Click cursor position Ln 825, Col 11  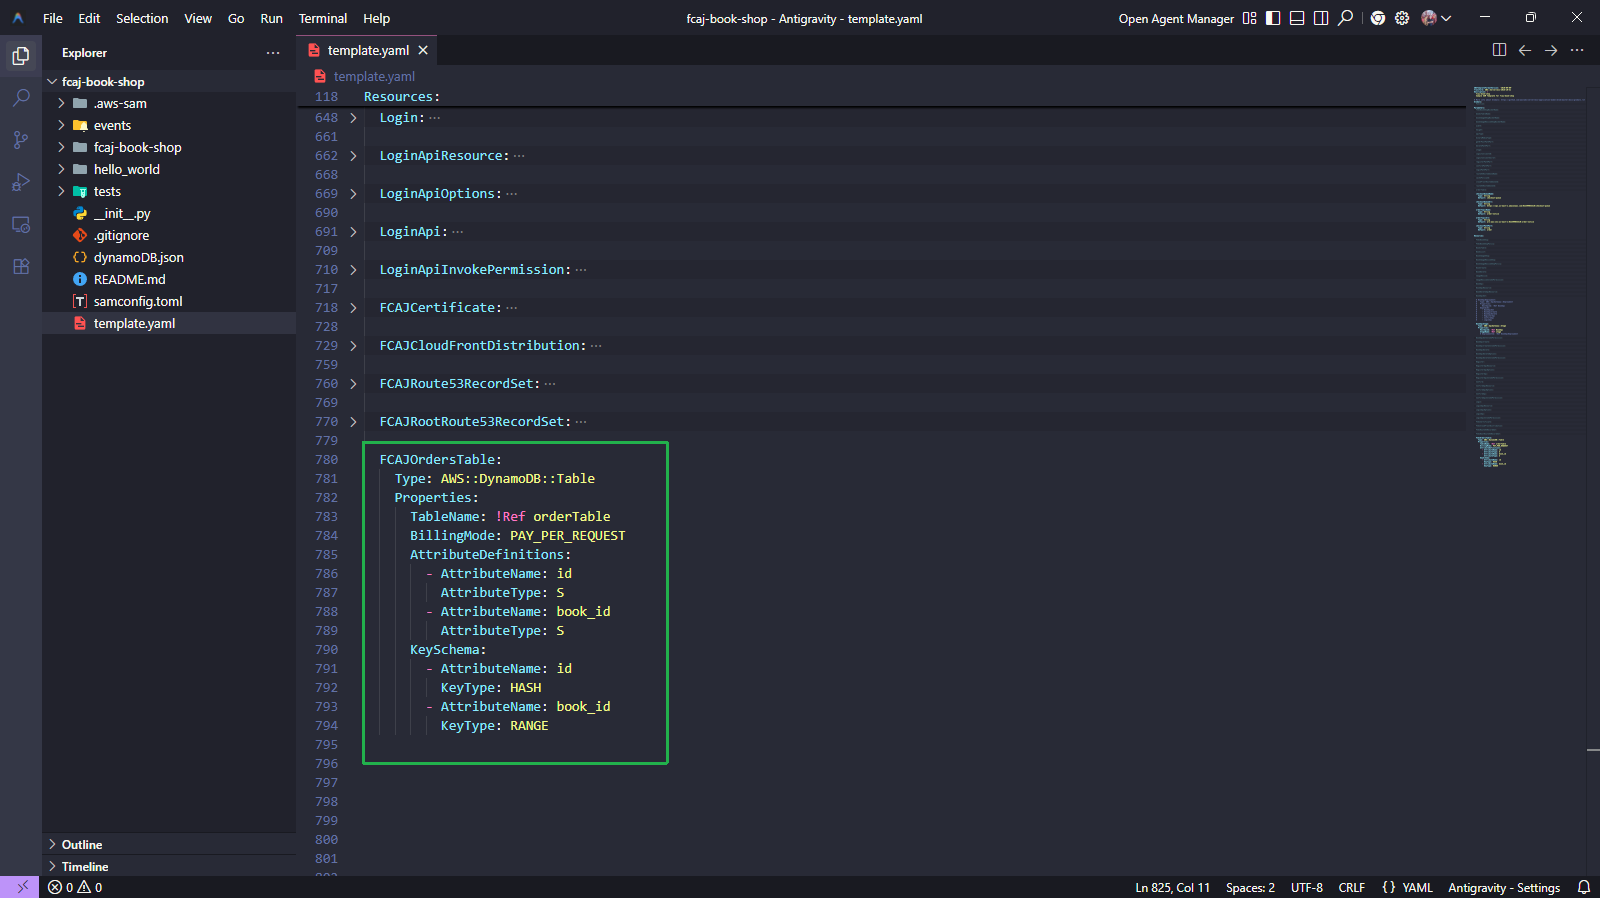1172,887
